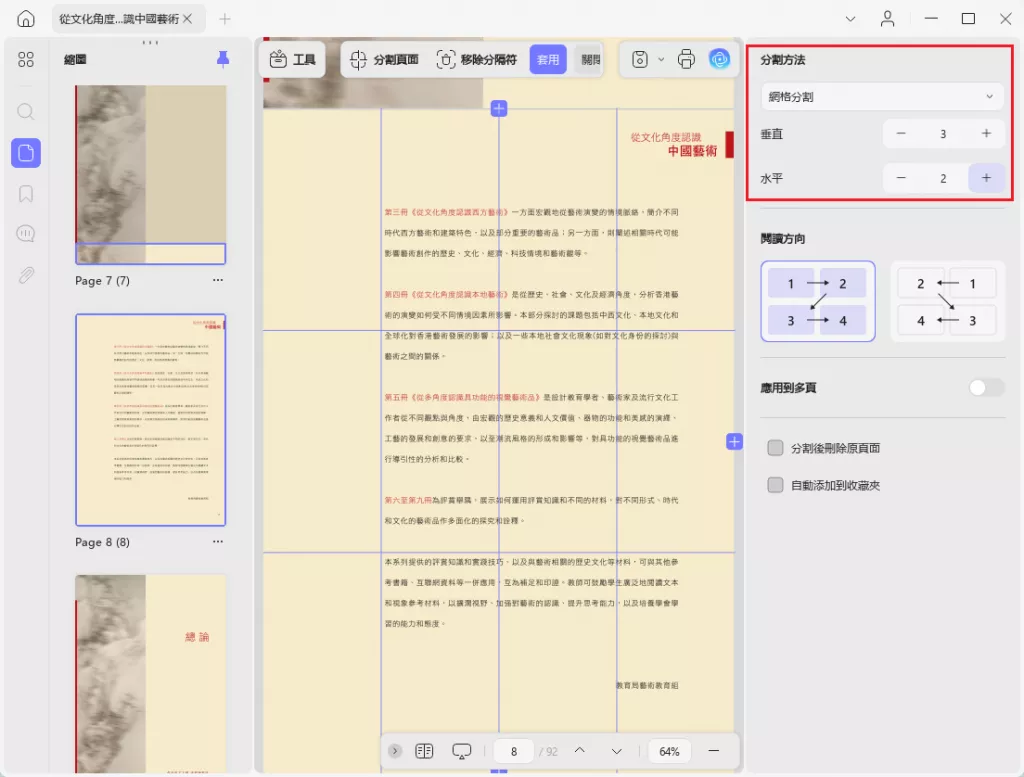Decrease 垂直 vertical count

click(901, 134)
